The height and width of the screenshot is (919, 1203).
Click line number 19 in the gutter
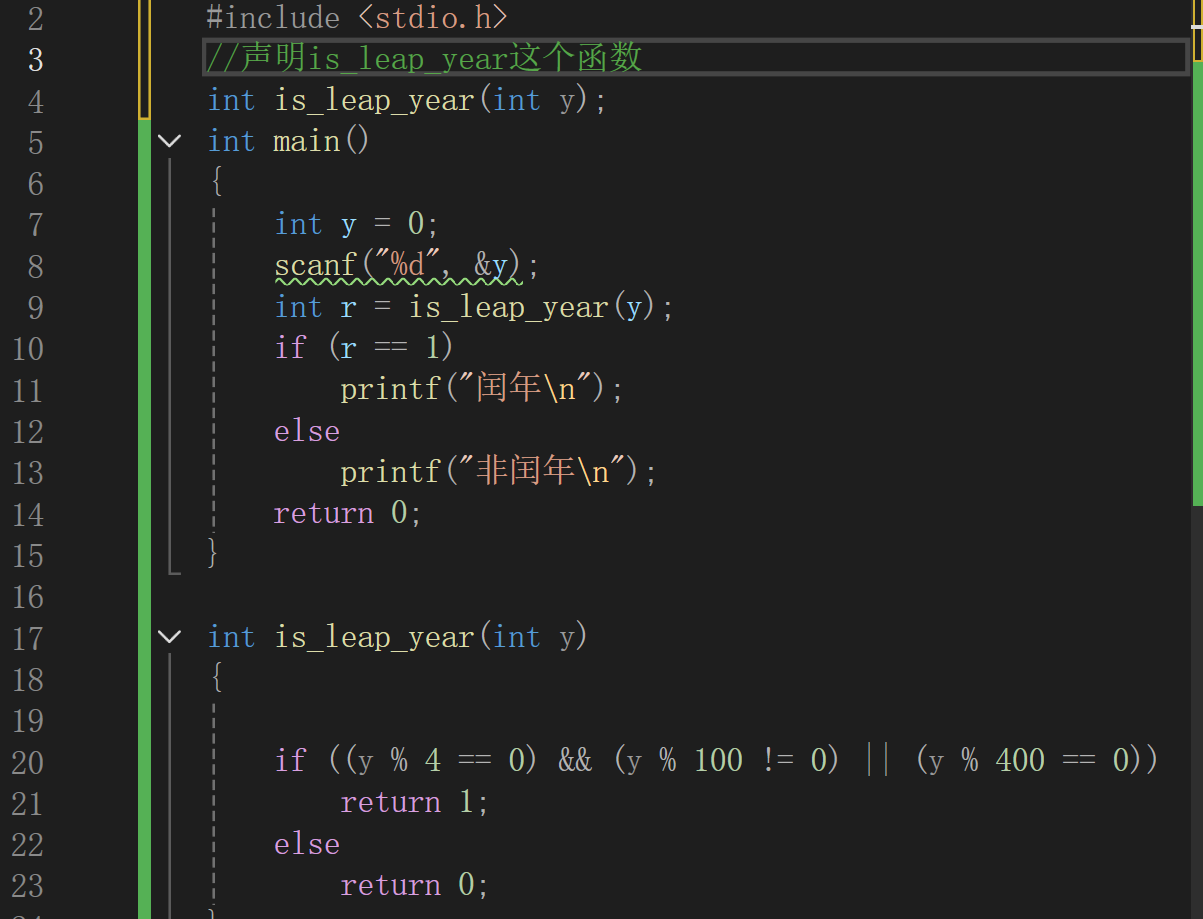(28, 721)
